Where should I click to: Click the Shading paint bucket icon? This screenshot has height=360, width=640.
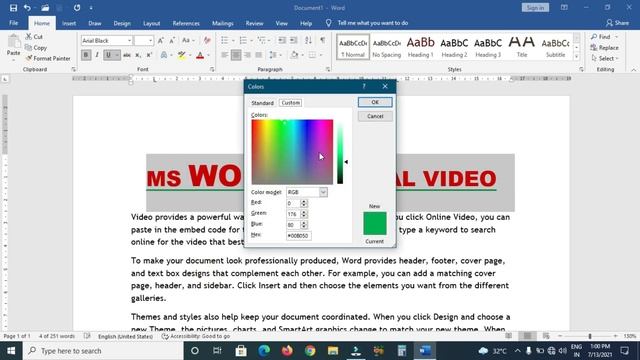click(x=294, y=55)
